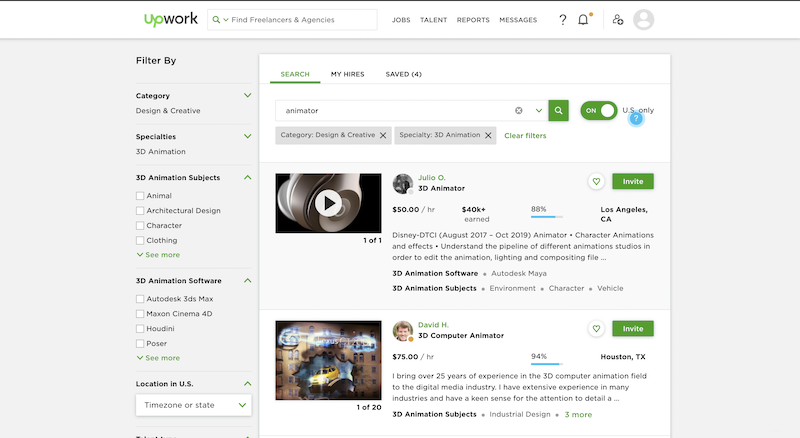Viewport: 800px width, 438px height.
Task: Expand the Specialties filter section
Action: [247, 136]
